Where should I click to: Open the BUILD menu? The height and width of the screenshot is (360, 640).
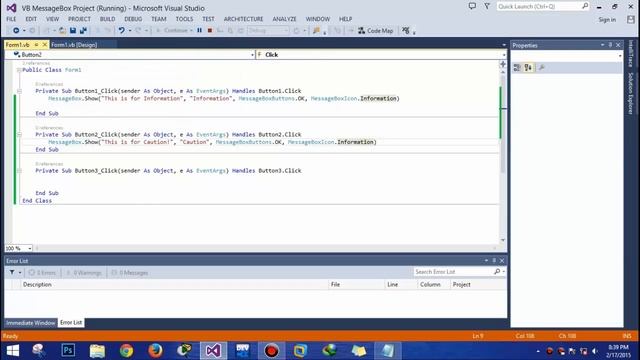[x=107, y=19]
